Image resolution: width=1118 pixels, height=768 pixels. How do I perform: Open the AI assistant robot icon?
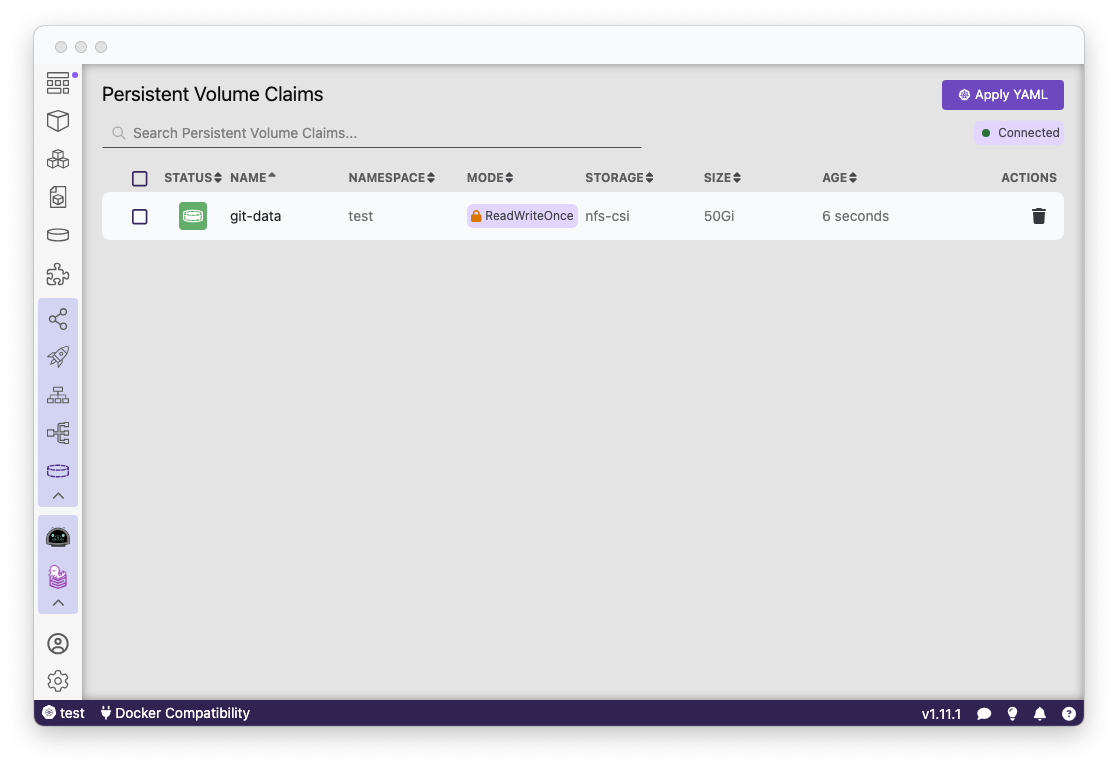tap(57, 536)
